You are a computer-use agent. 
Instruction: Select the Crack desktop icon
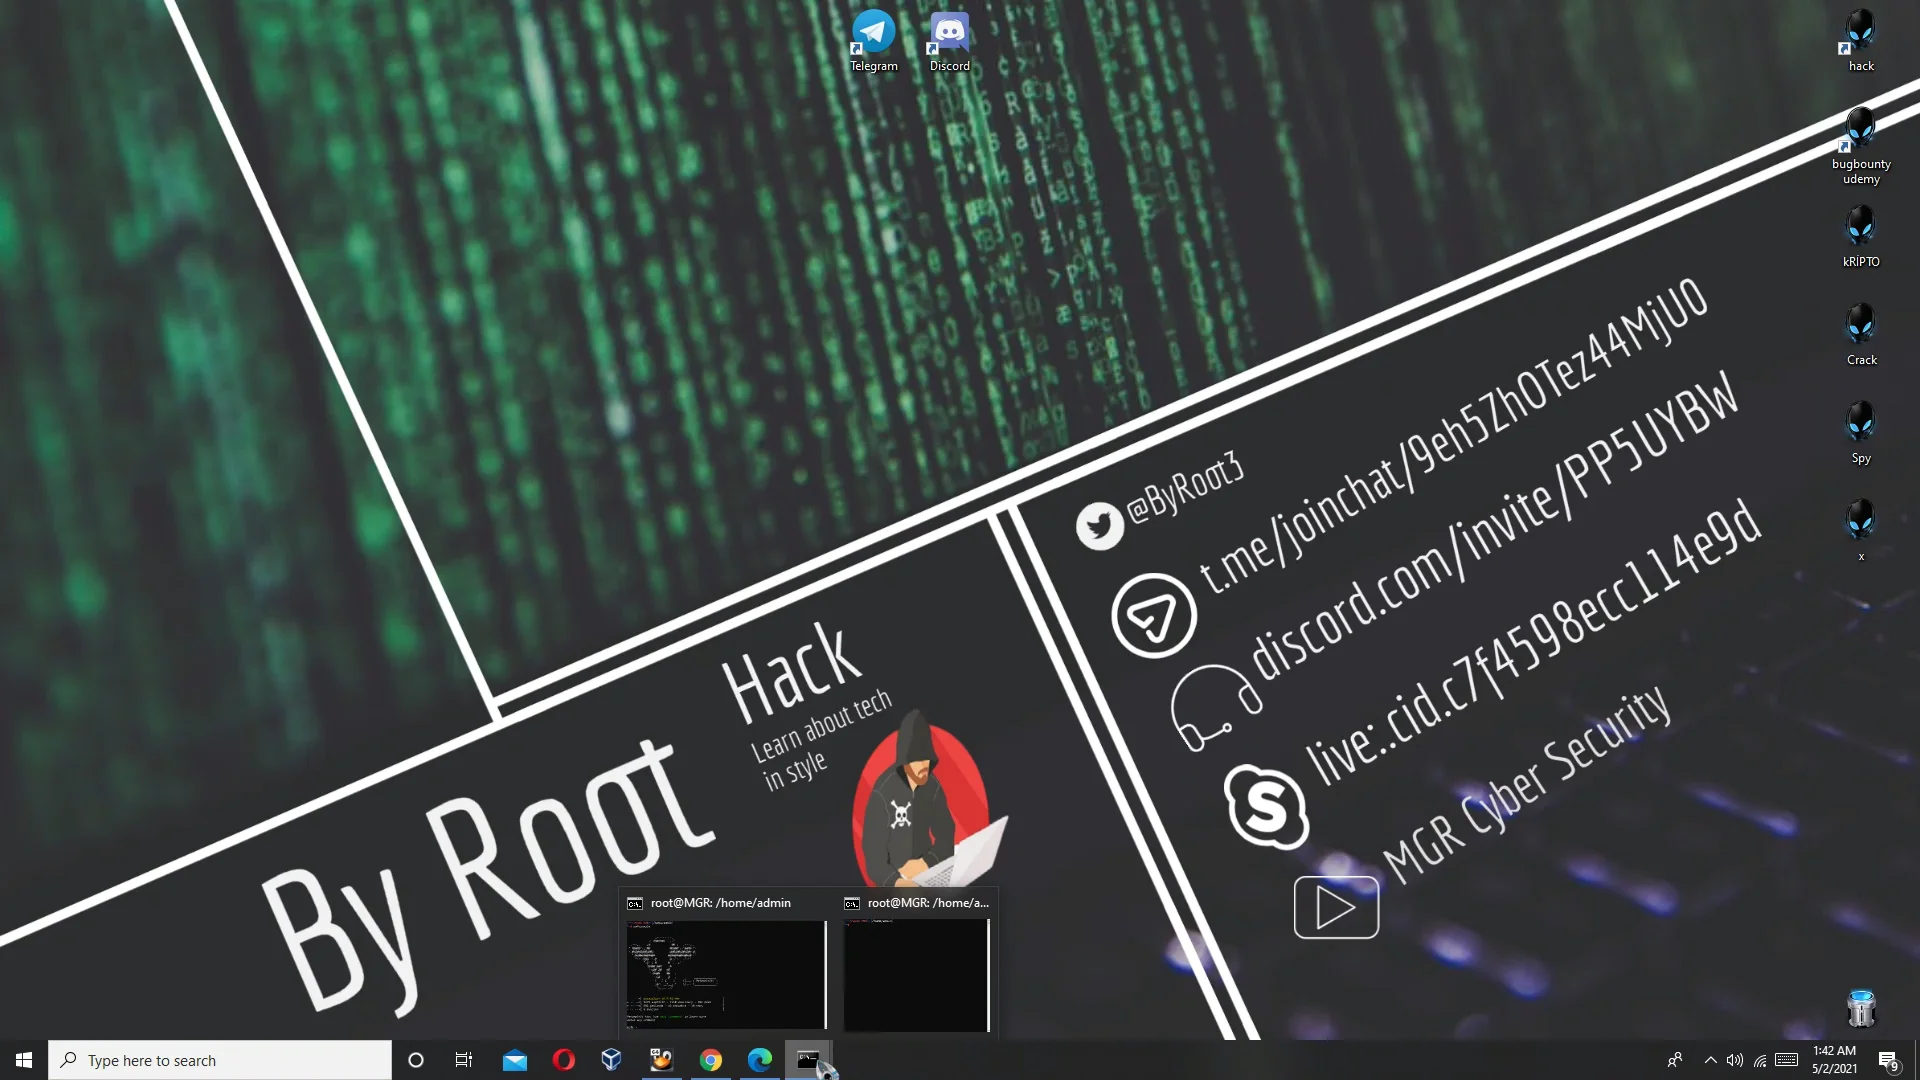click(1861, 335)
